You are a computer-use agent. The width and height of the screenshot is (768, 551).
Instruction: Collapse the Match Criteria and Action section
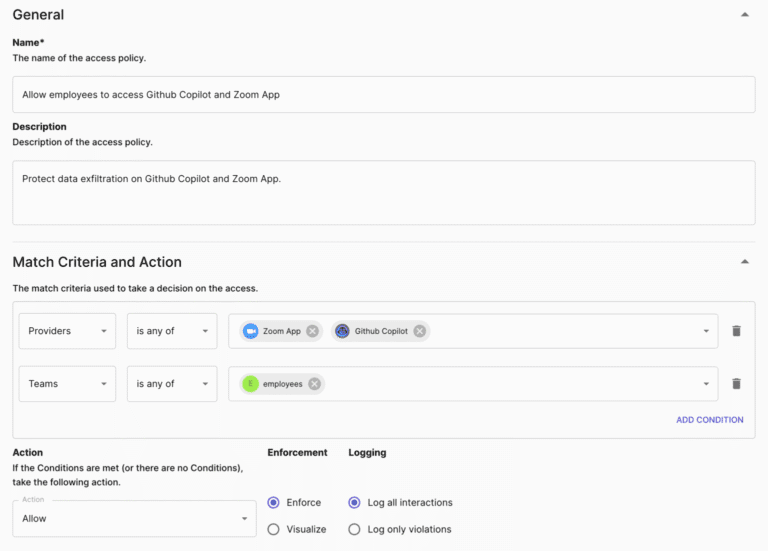coord(744,262)
